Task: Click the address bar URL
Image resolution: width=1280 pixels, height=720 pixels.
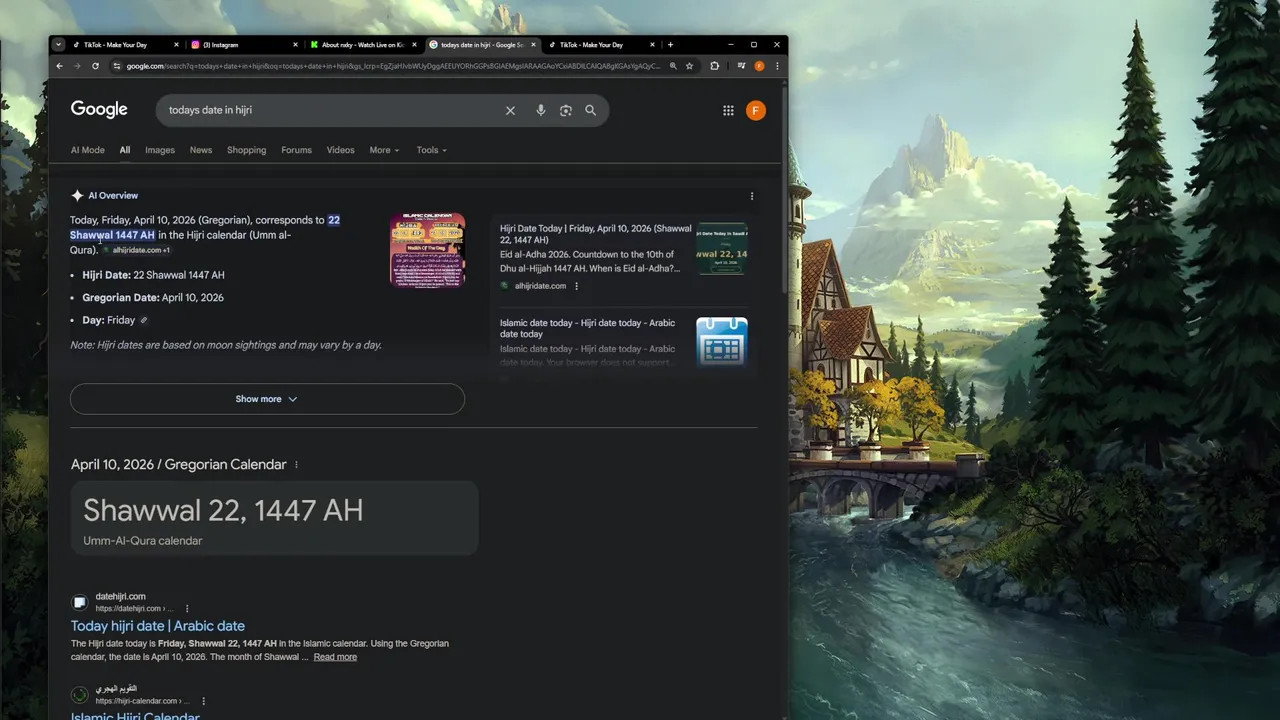Action: [x=393, y=66]
